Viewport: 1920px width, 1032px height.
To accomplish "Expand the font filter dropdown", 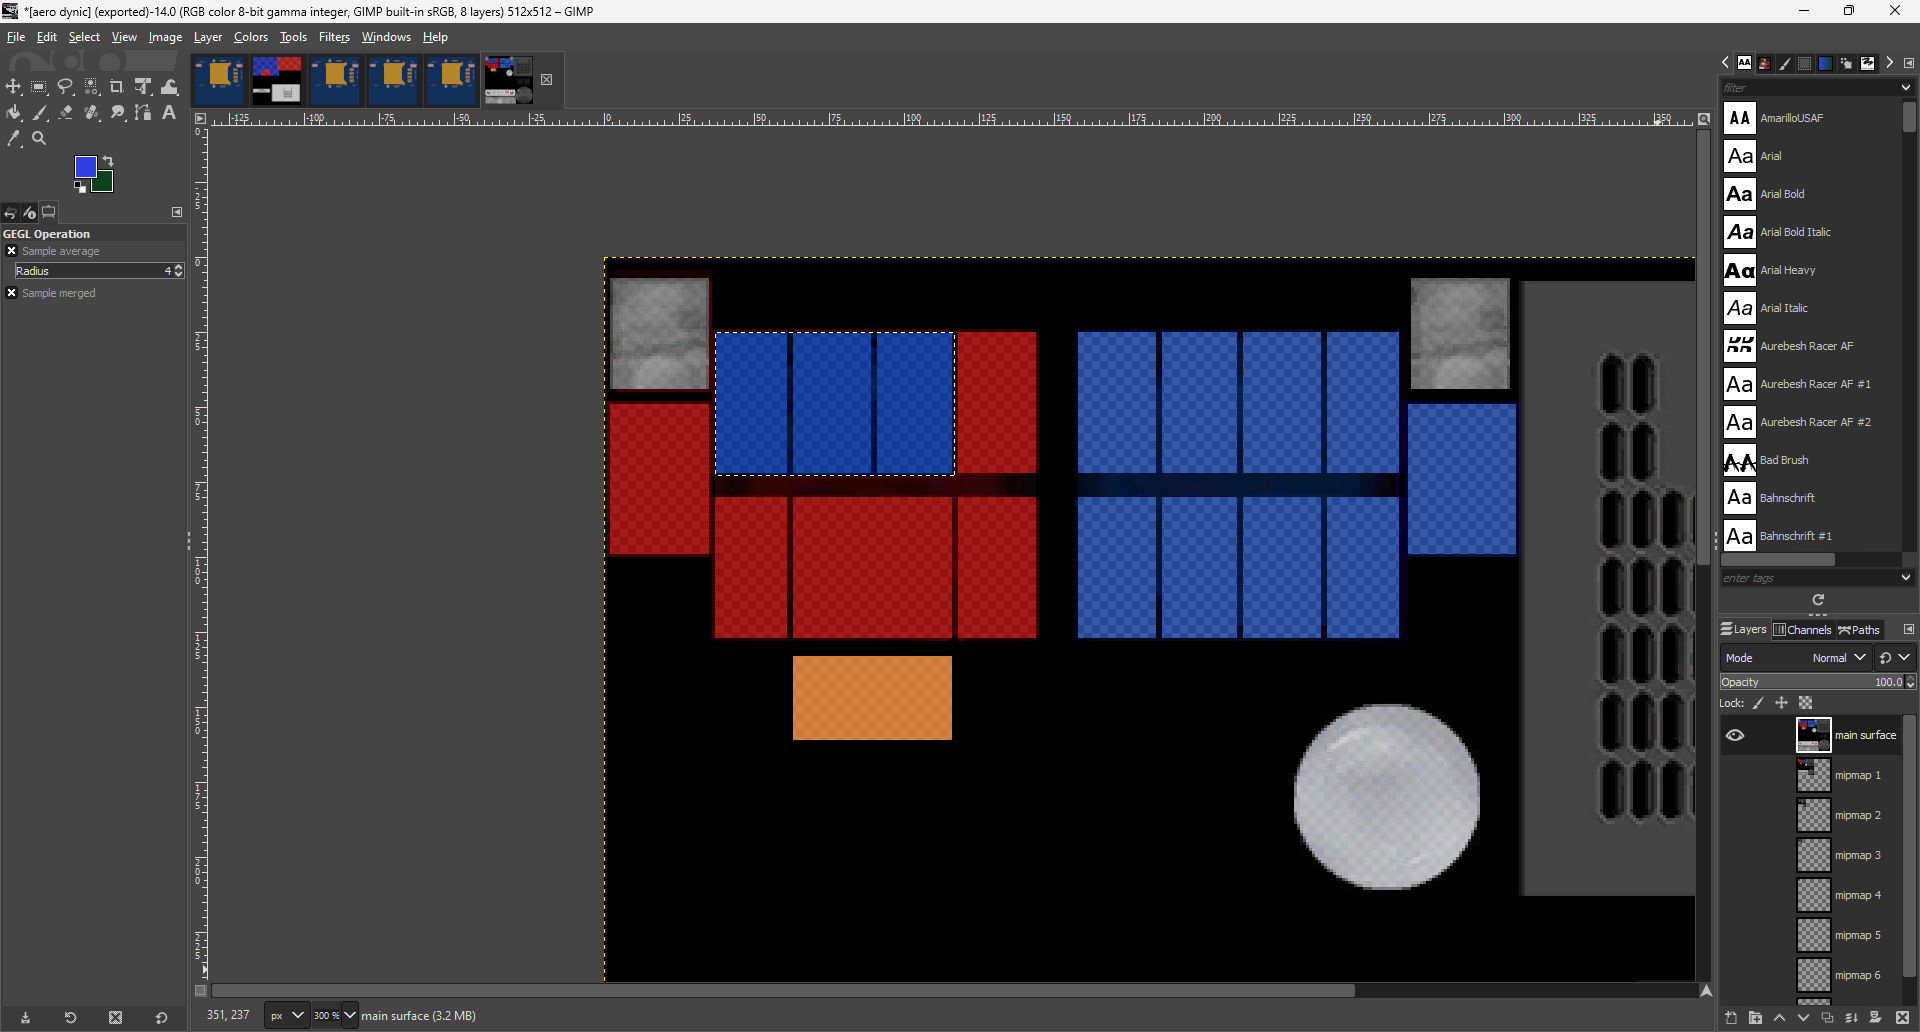I will pyautogui.click(x=1905, y=88).
